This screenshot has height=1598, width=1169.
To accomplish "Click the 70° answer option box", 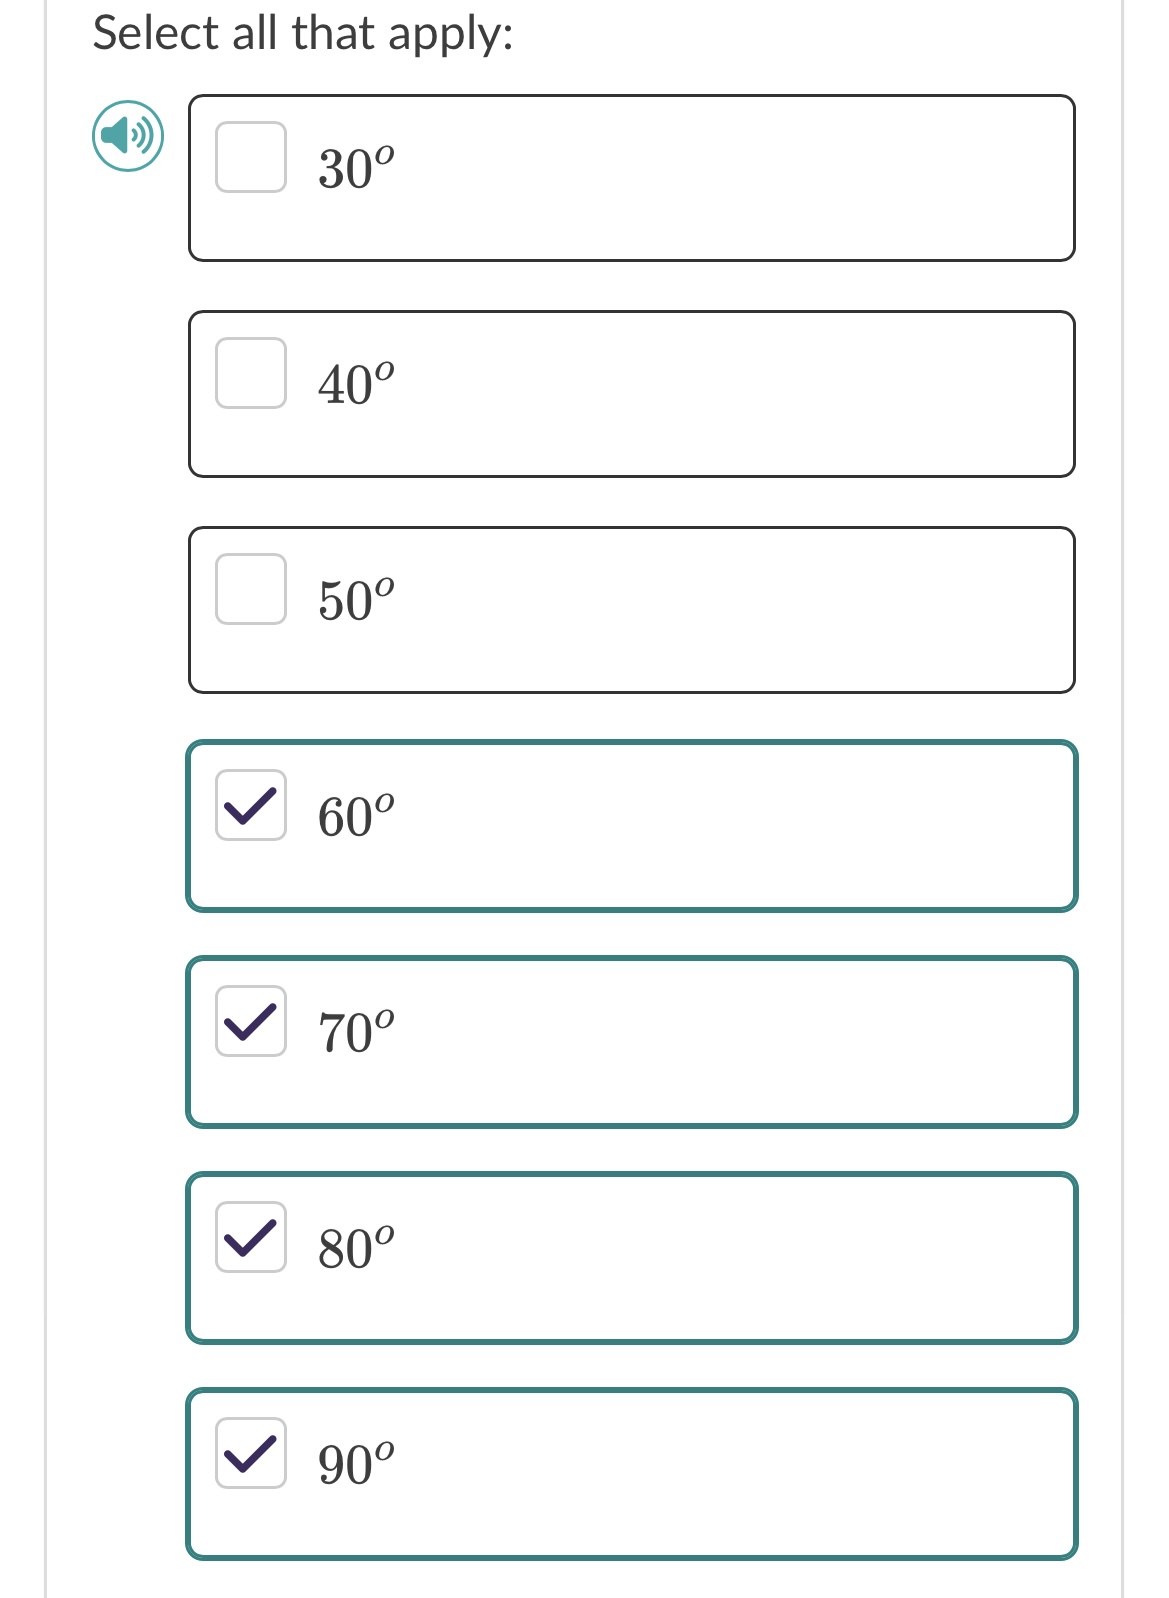I will pos(630,1040).
